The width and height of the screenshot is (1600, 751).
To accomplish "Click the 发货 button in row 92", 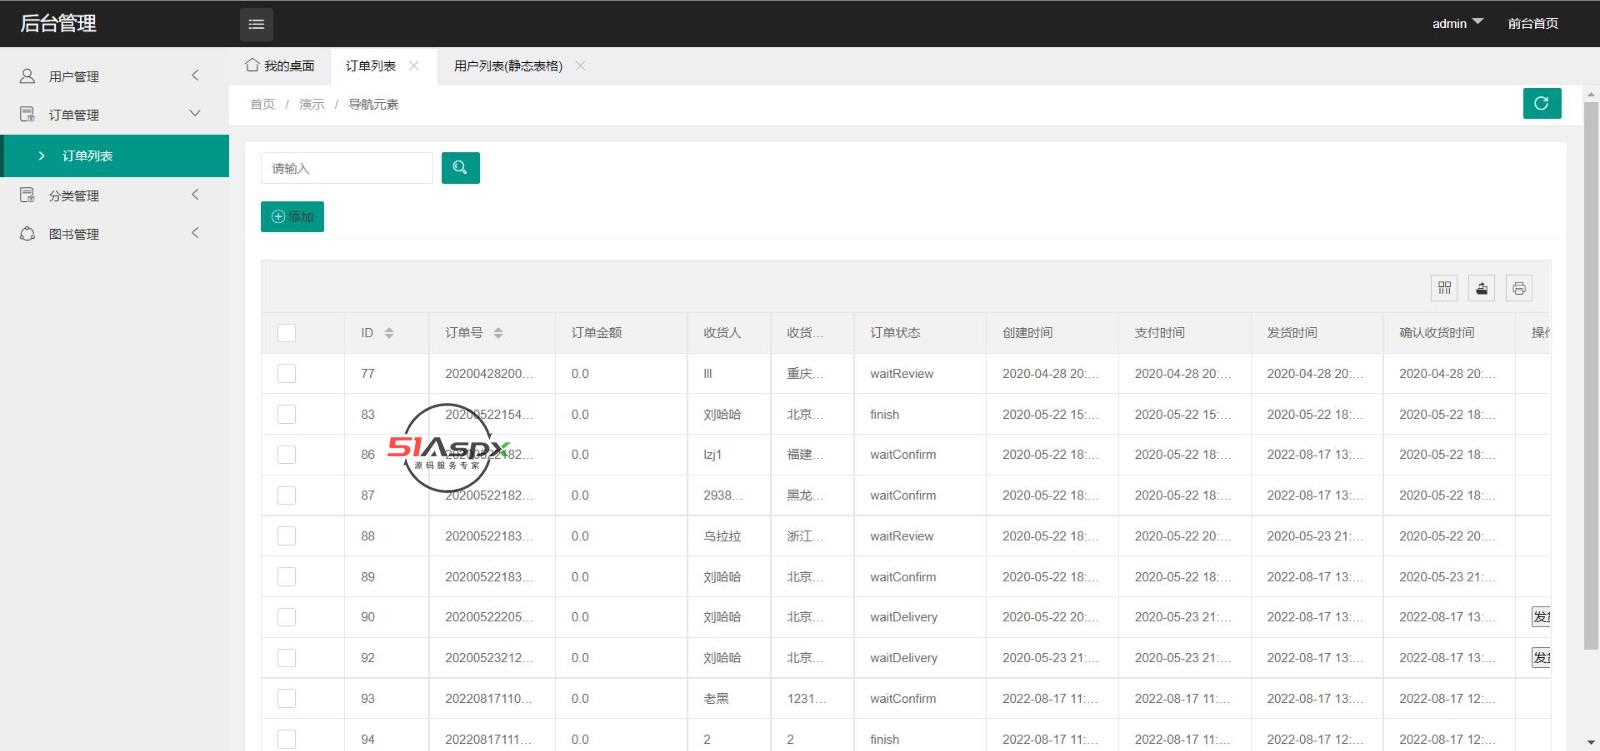I will 1541,658.
